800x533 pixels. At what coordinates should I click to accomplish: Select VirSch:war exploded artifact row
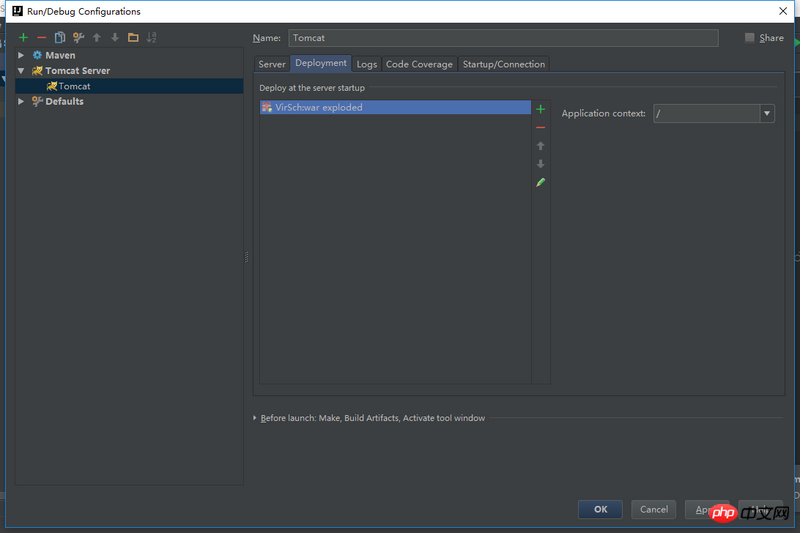click(x=395, y=107)
